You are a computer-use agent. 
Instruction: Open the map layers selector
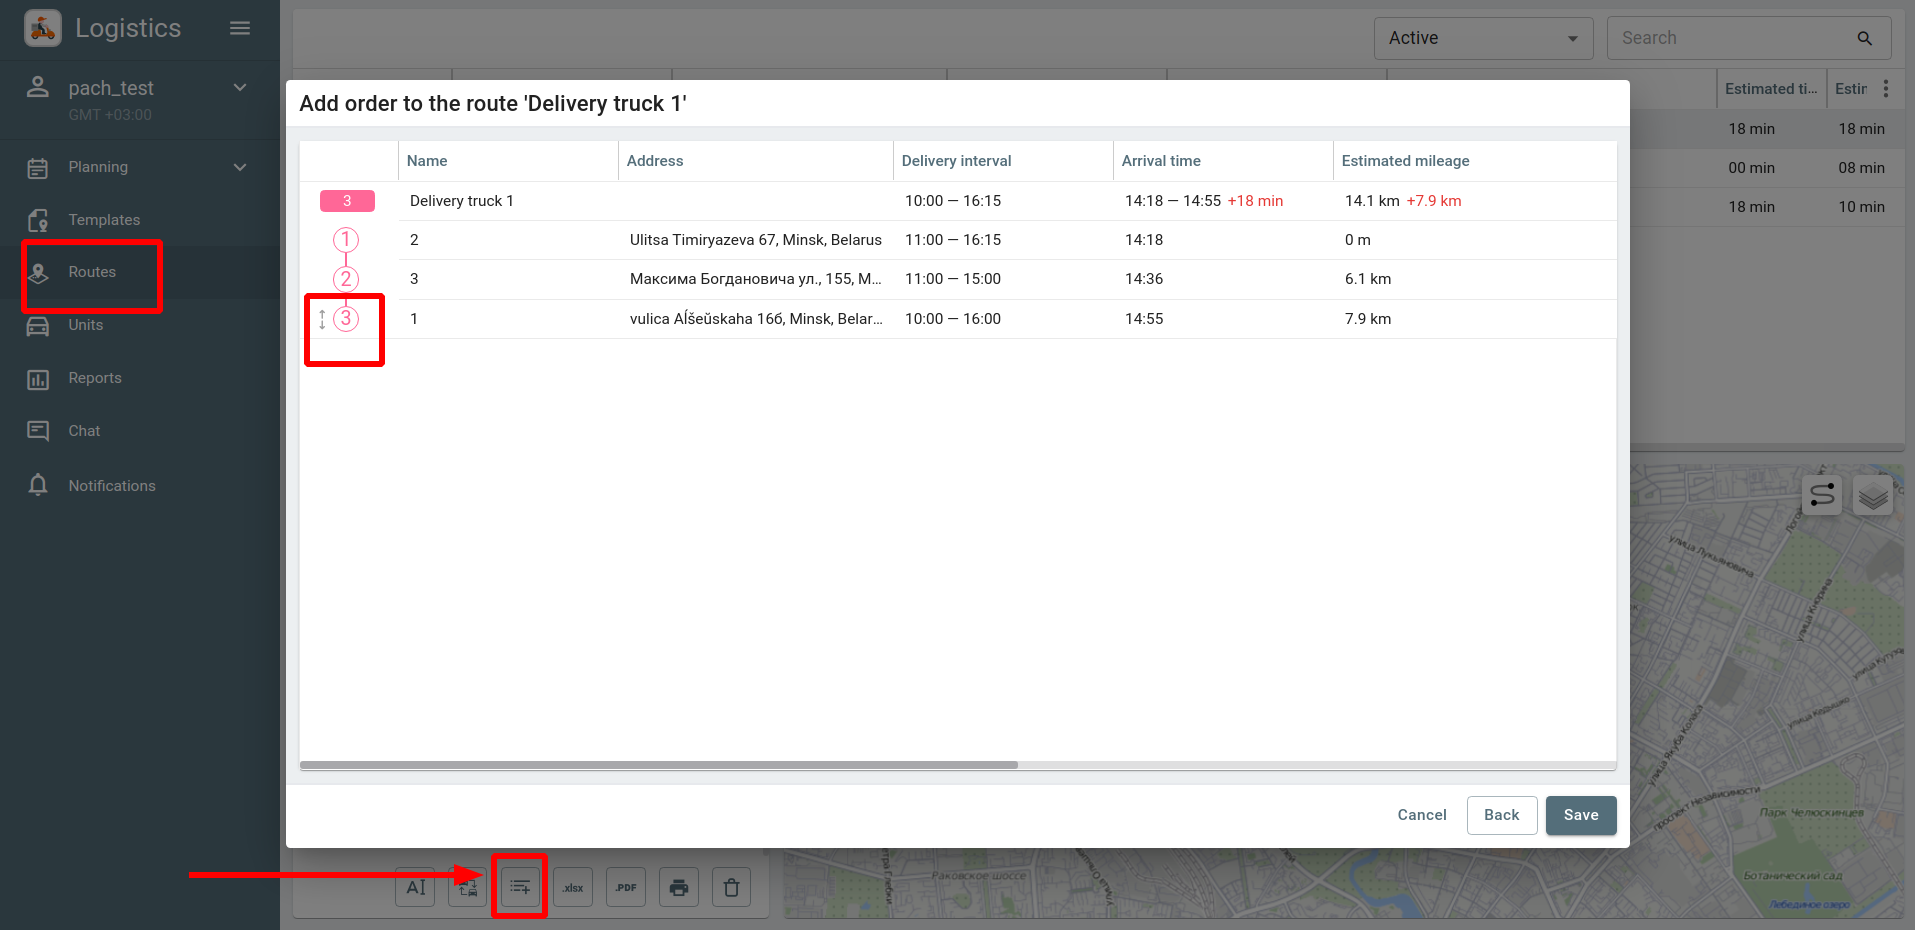click(x=1872, y=495)
